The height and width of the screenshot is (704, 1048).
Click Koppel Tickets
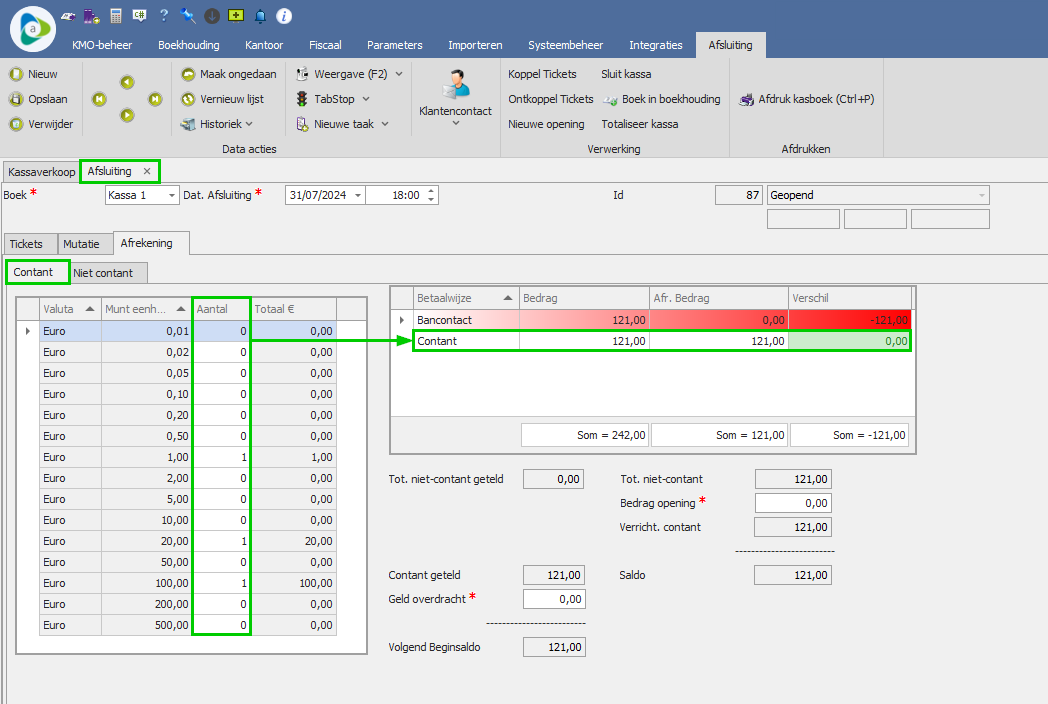click(x=542, y=74)
